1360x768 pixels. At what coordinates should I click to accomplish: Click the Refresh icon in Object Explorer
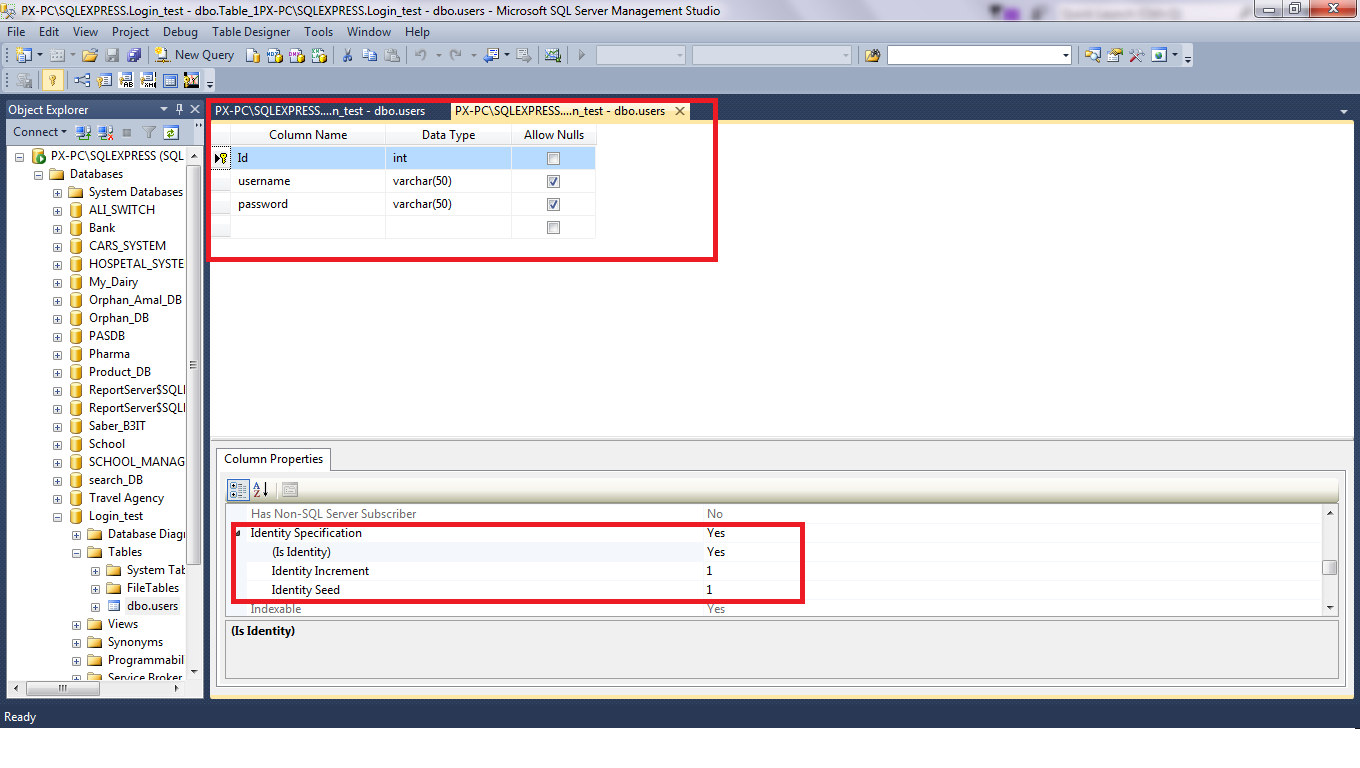[x=171, y=132]
